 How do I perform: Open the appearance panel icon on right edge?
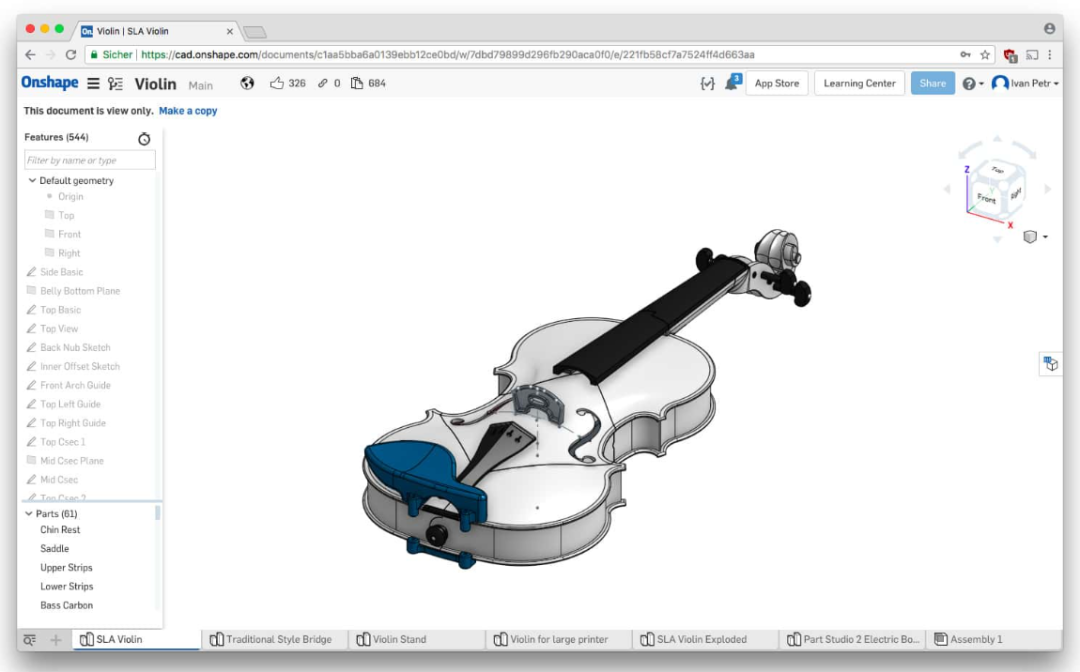pyautogui.click(x=1050, y=364)
